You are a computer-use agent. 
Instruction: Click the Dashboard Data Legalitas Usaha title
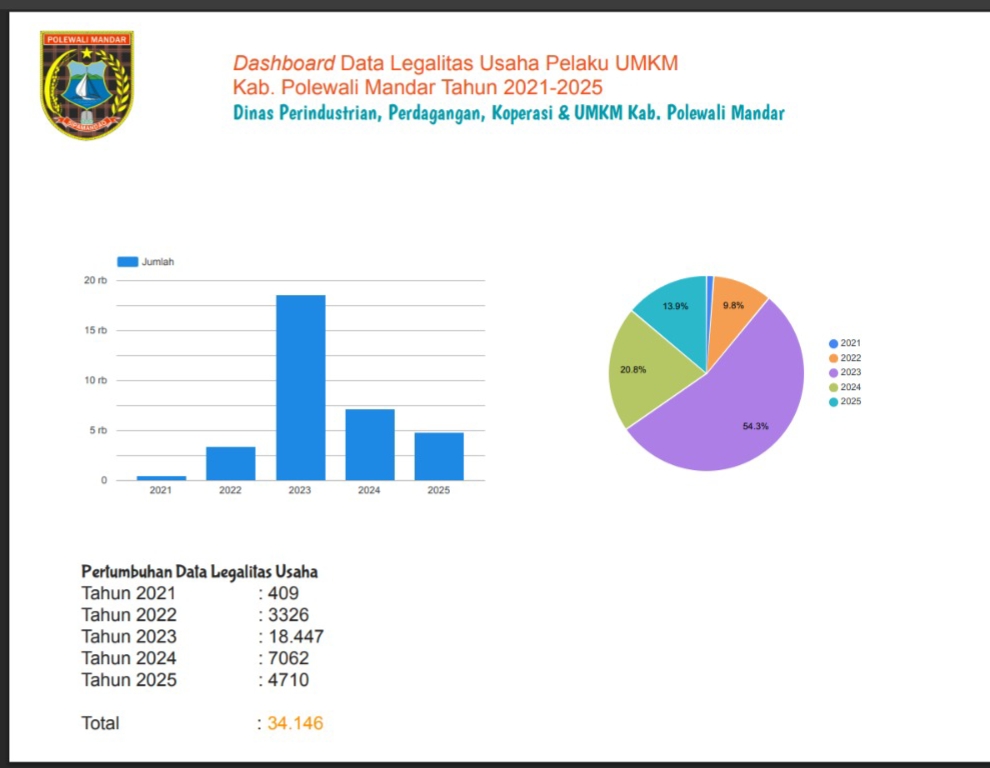pyautogui.click(x=455, y=63)
